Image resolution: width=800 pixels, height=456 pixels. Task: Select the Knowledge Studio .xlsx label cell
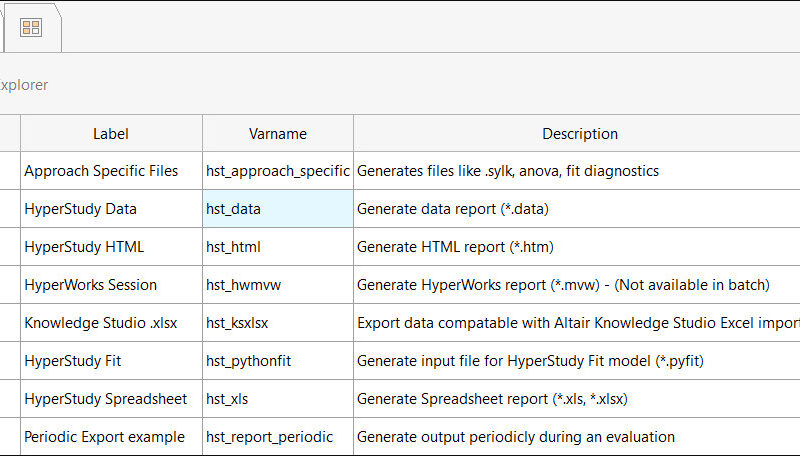point(111,323)
